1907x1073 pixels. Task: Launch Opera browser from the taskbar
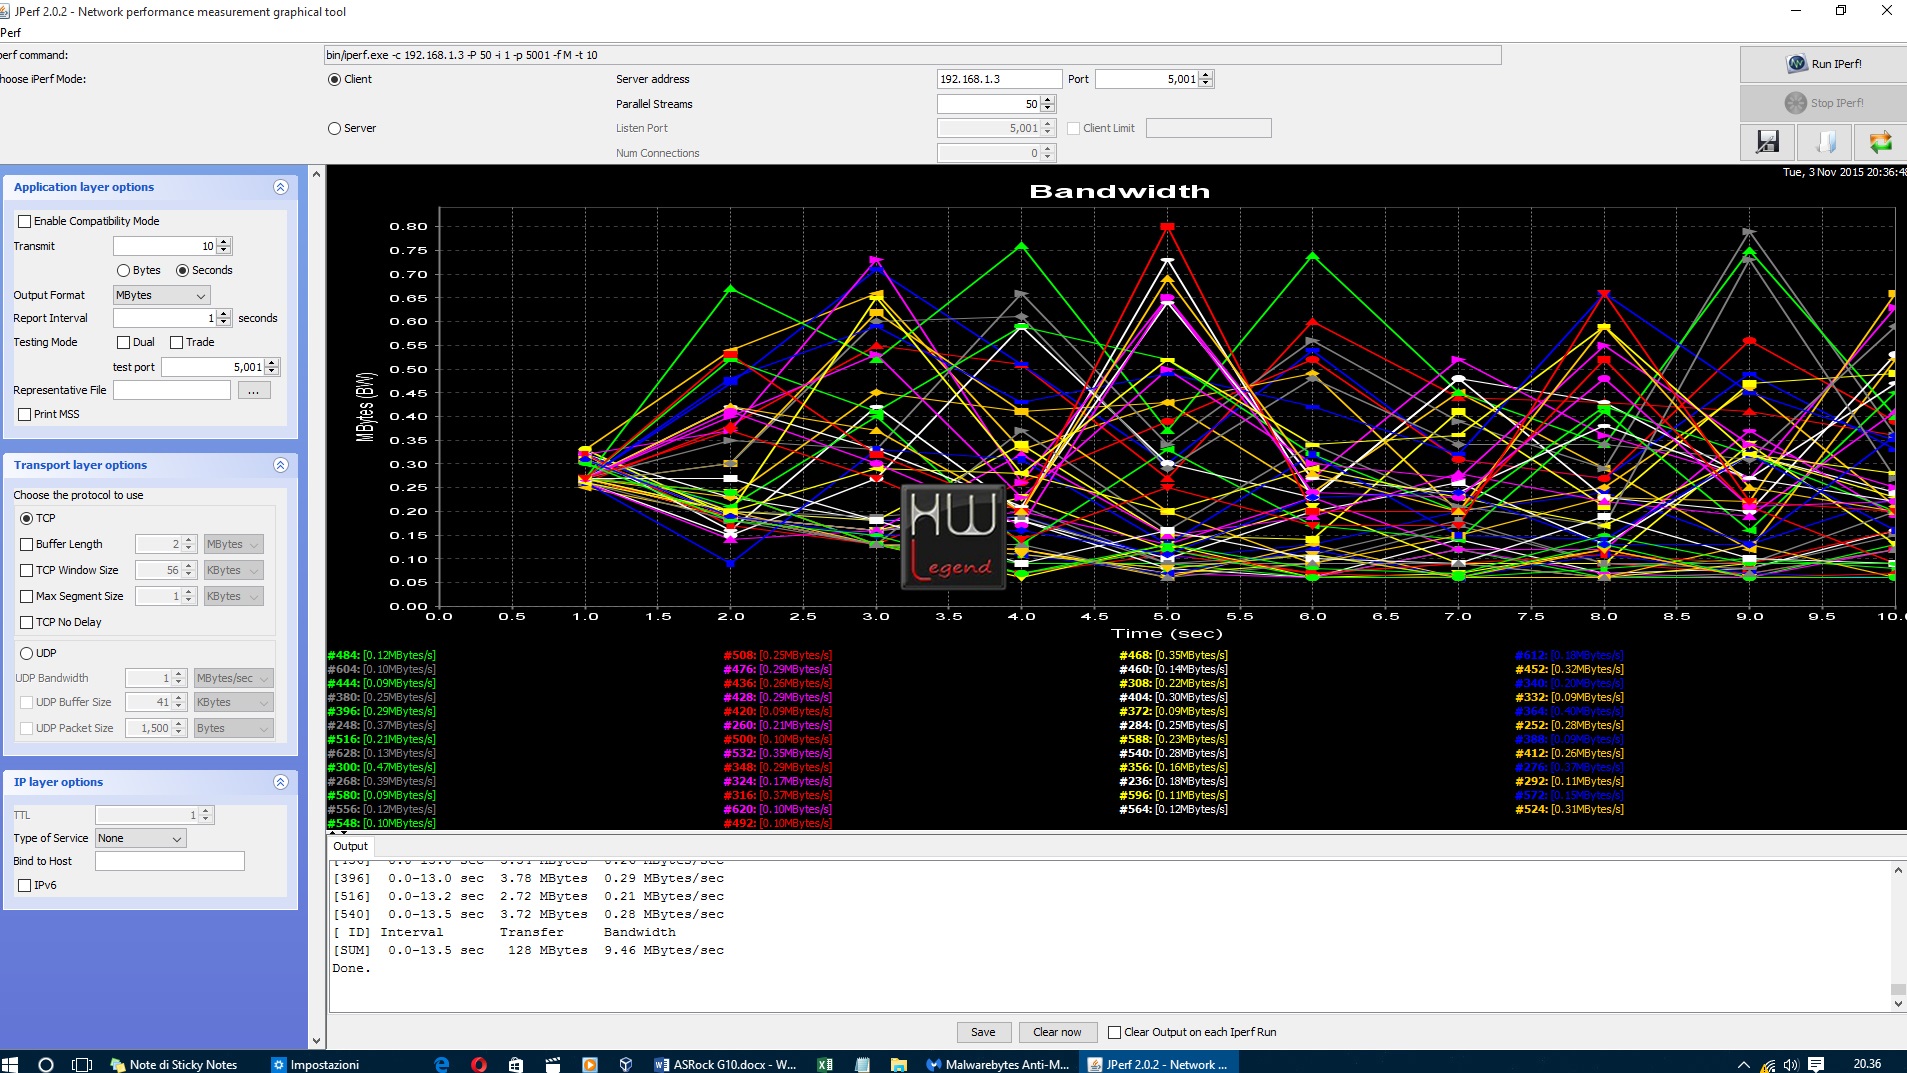[479, 1064]
